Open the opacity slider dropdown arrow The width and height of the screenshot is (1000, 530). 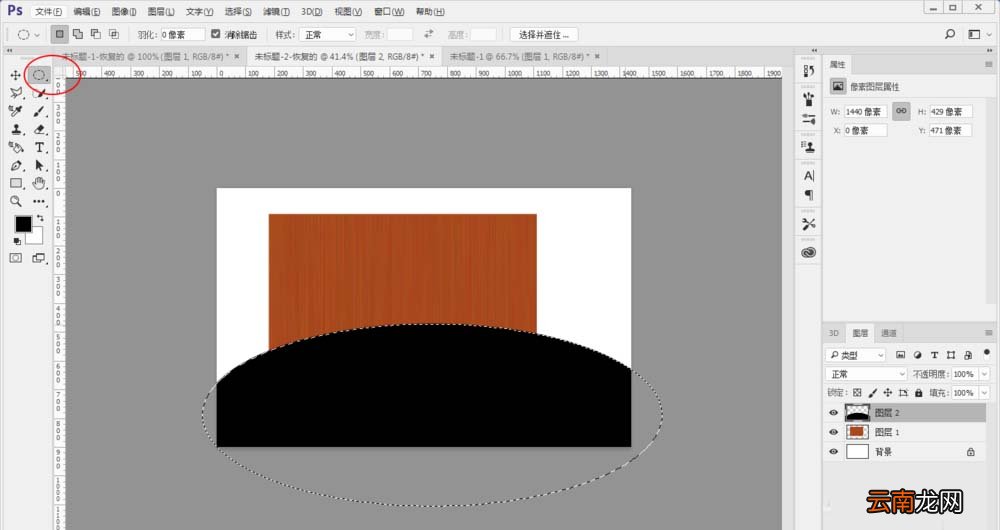tap(985, 374)
